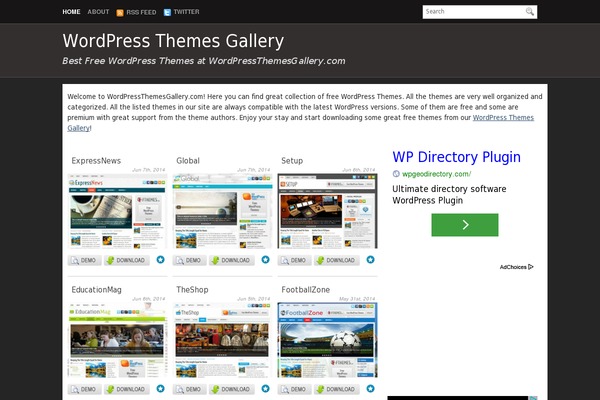This screenshot has height=400, width=600.
Task: Launch the Global theme demo
Action: pos(189,260)
